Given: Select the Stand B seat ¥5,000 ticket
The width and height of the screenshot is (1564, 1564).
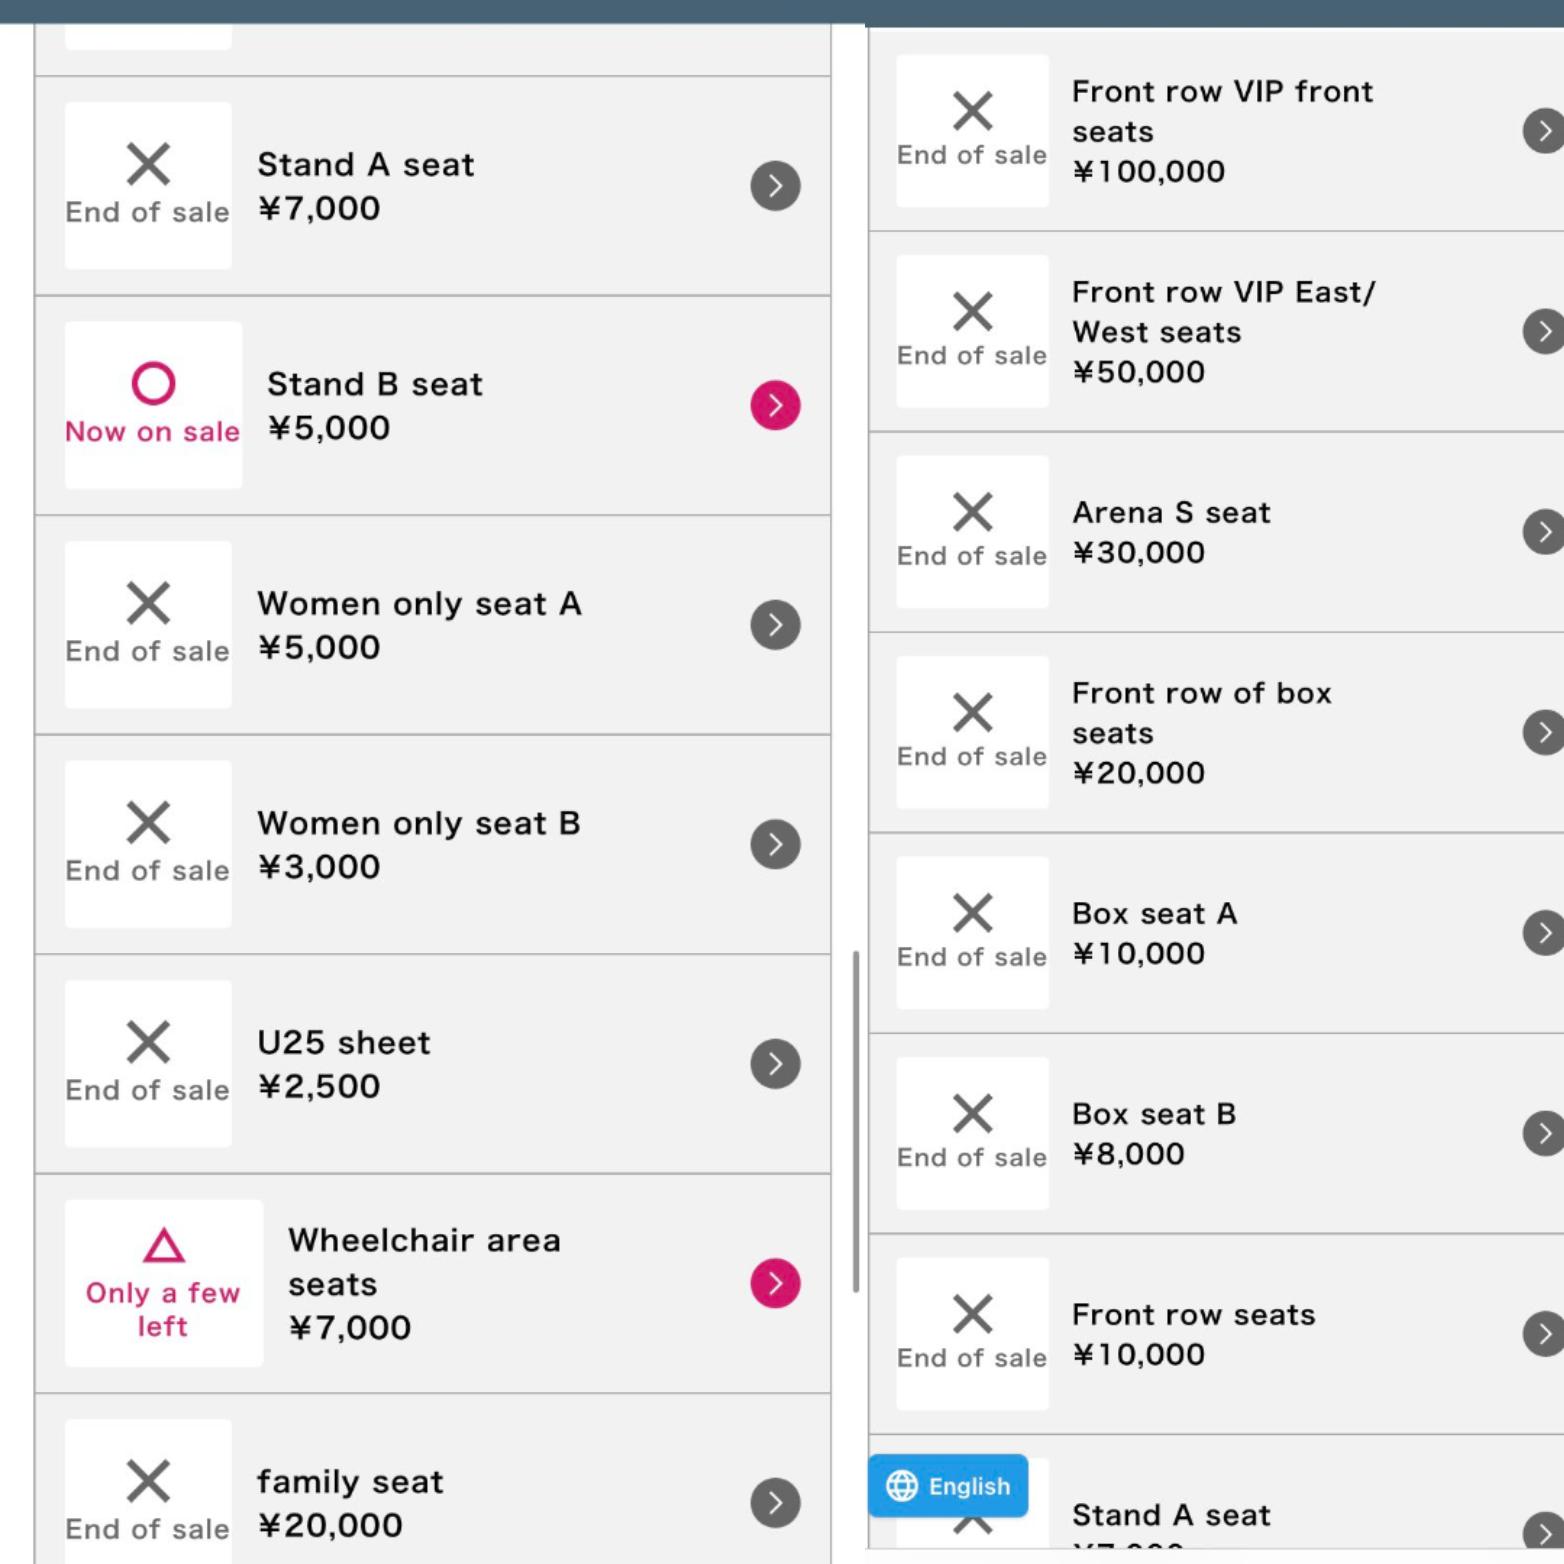Looking at the screenshot, I should pyautogui.click(x=375, y=405).
